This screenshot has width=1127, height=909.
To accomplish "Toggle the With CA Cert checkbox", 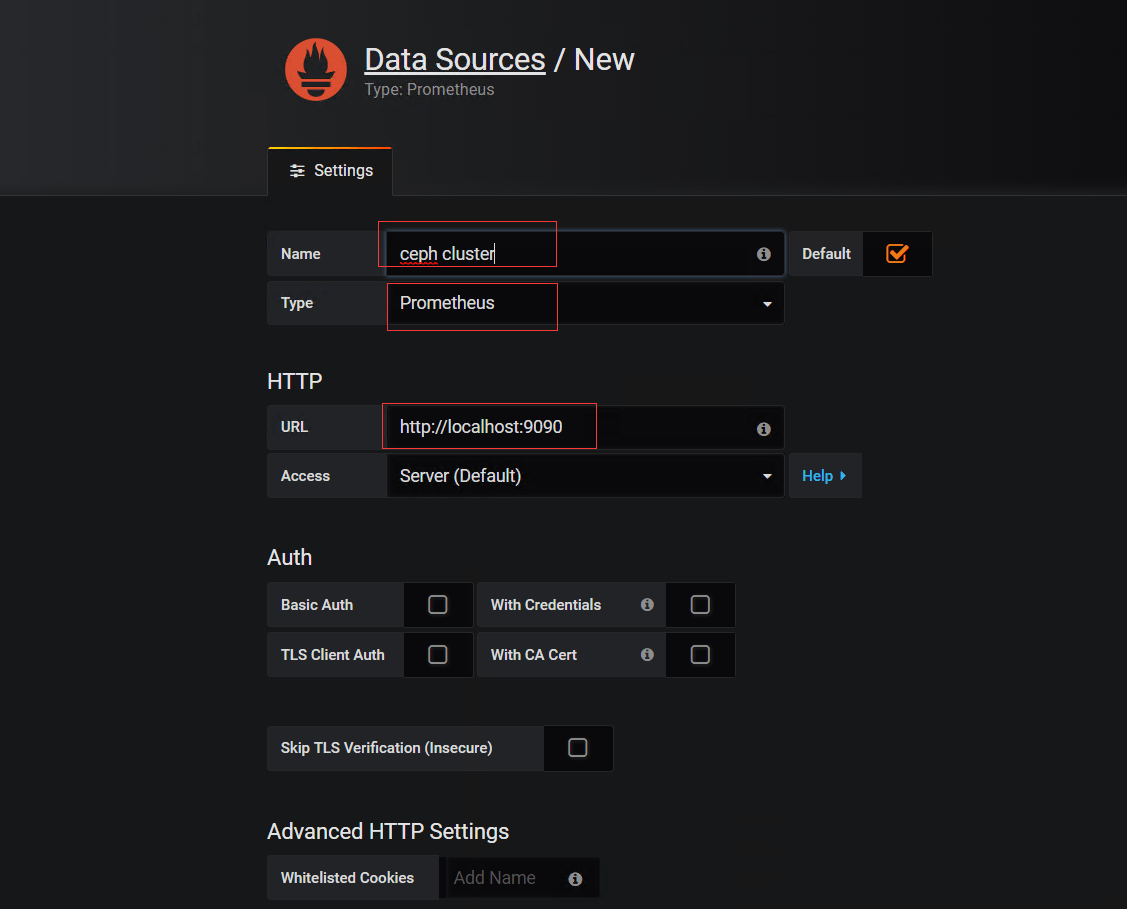I will (x=700, y=654).
